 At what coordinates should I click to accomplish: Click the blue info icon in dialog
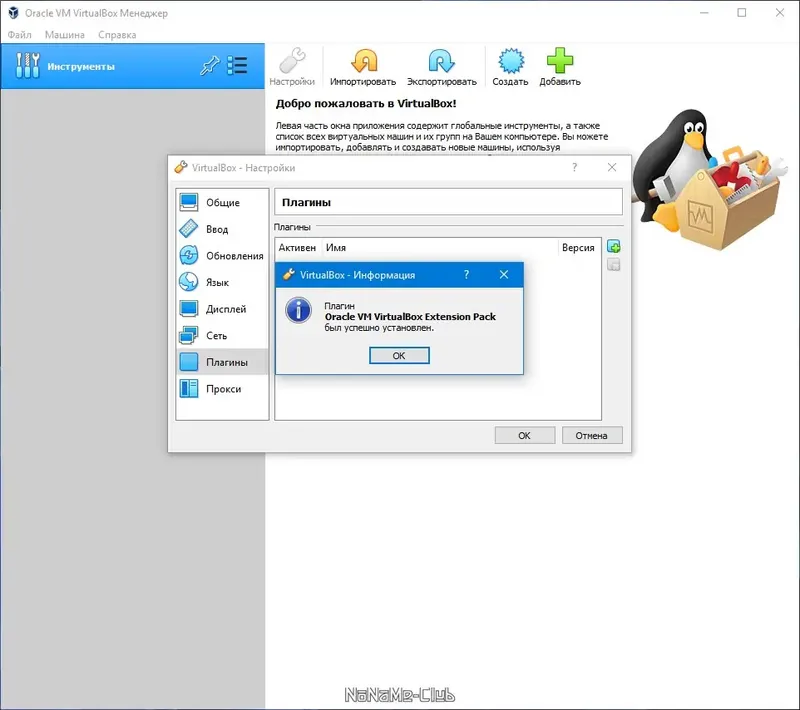tap(298, 310)
